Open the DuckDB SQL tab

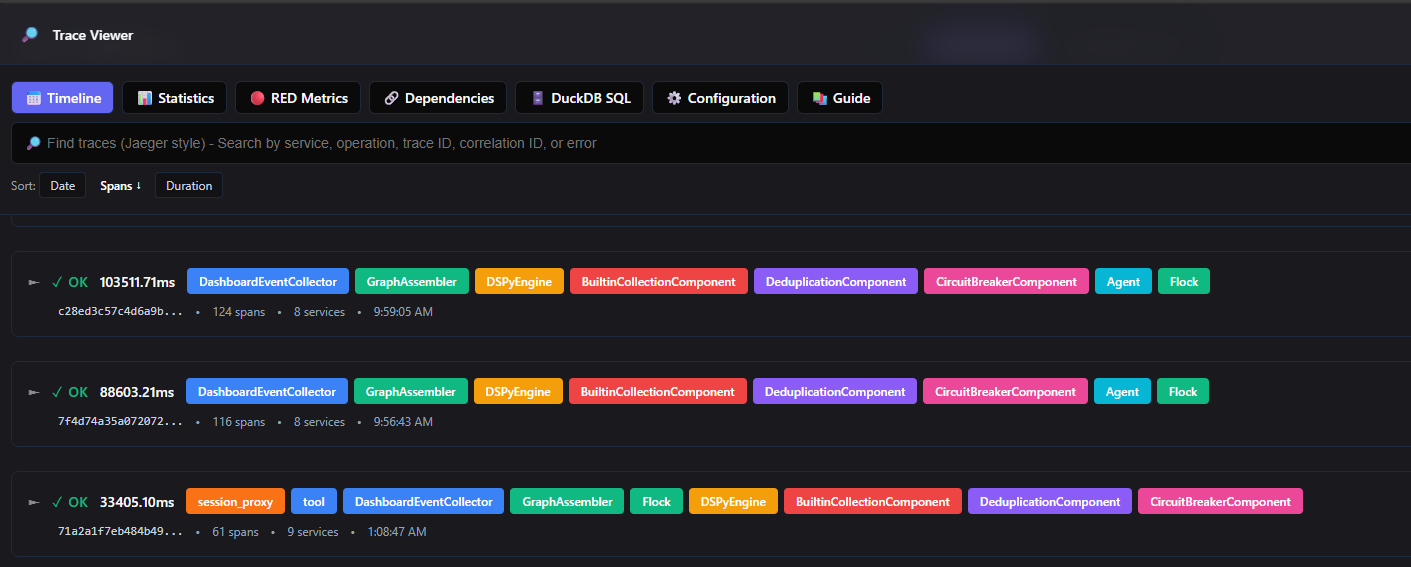click(580, 98)
